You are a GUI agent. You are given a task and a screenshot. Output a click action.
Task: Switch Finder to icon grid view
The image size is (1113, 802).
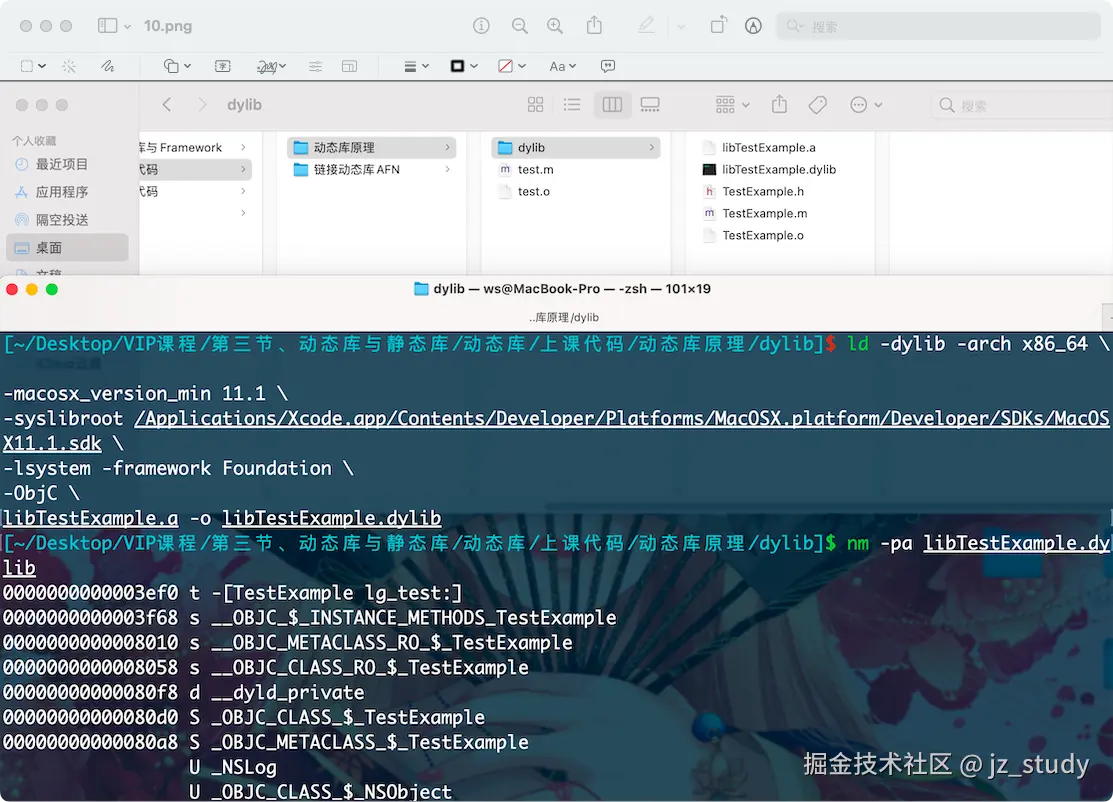tap(535, 105)
